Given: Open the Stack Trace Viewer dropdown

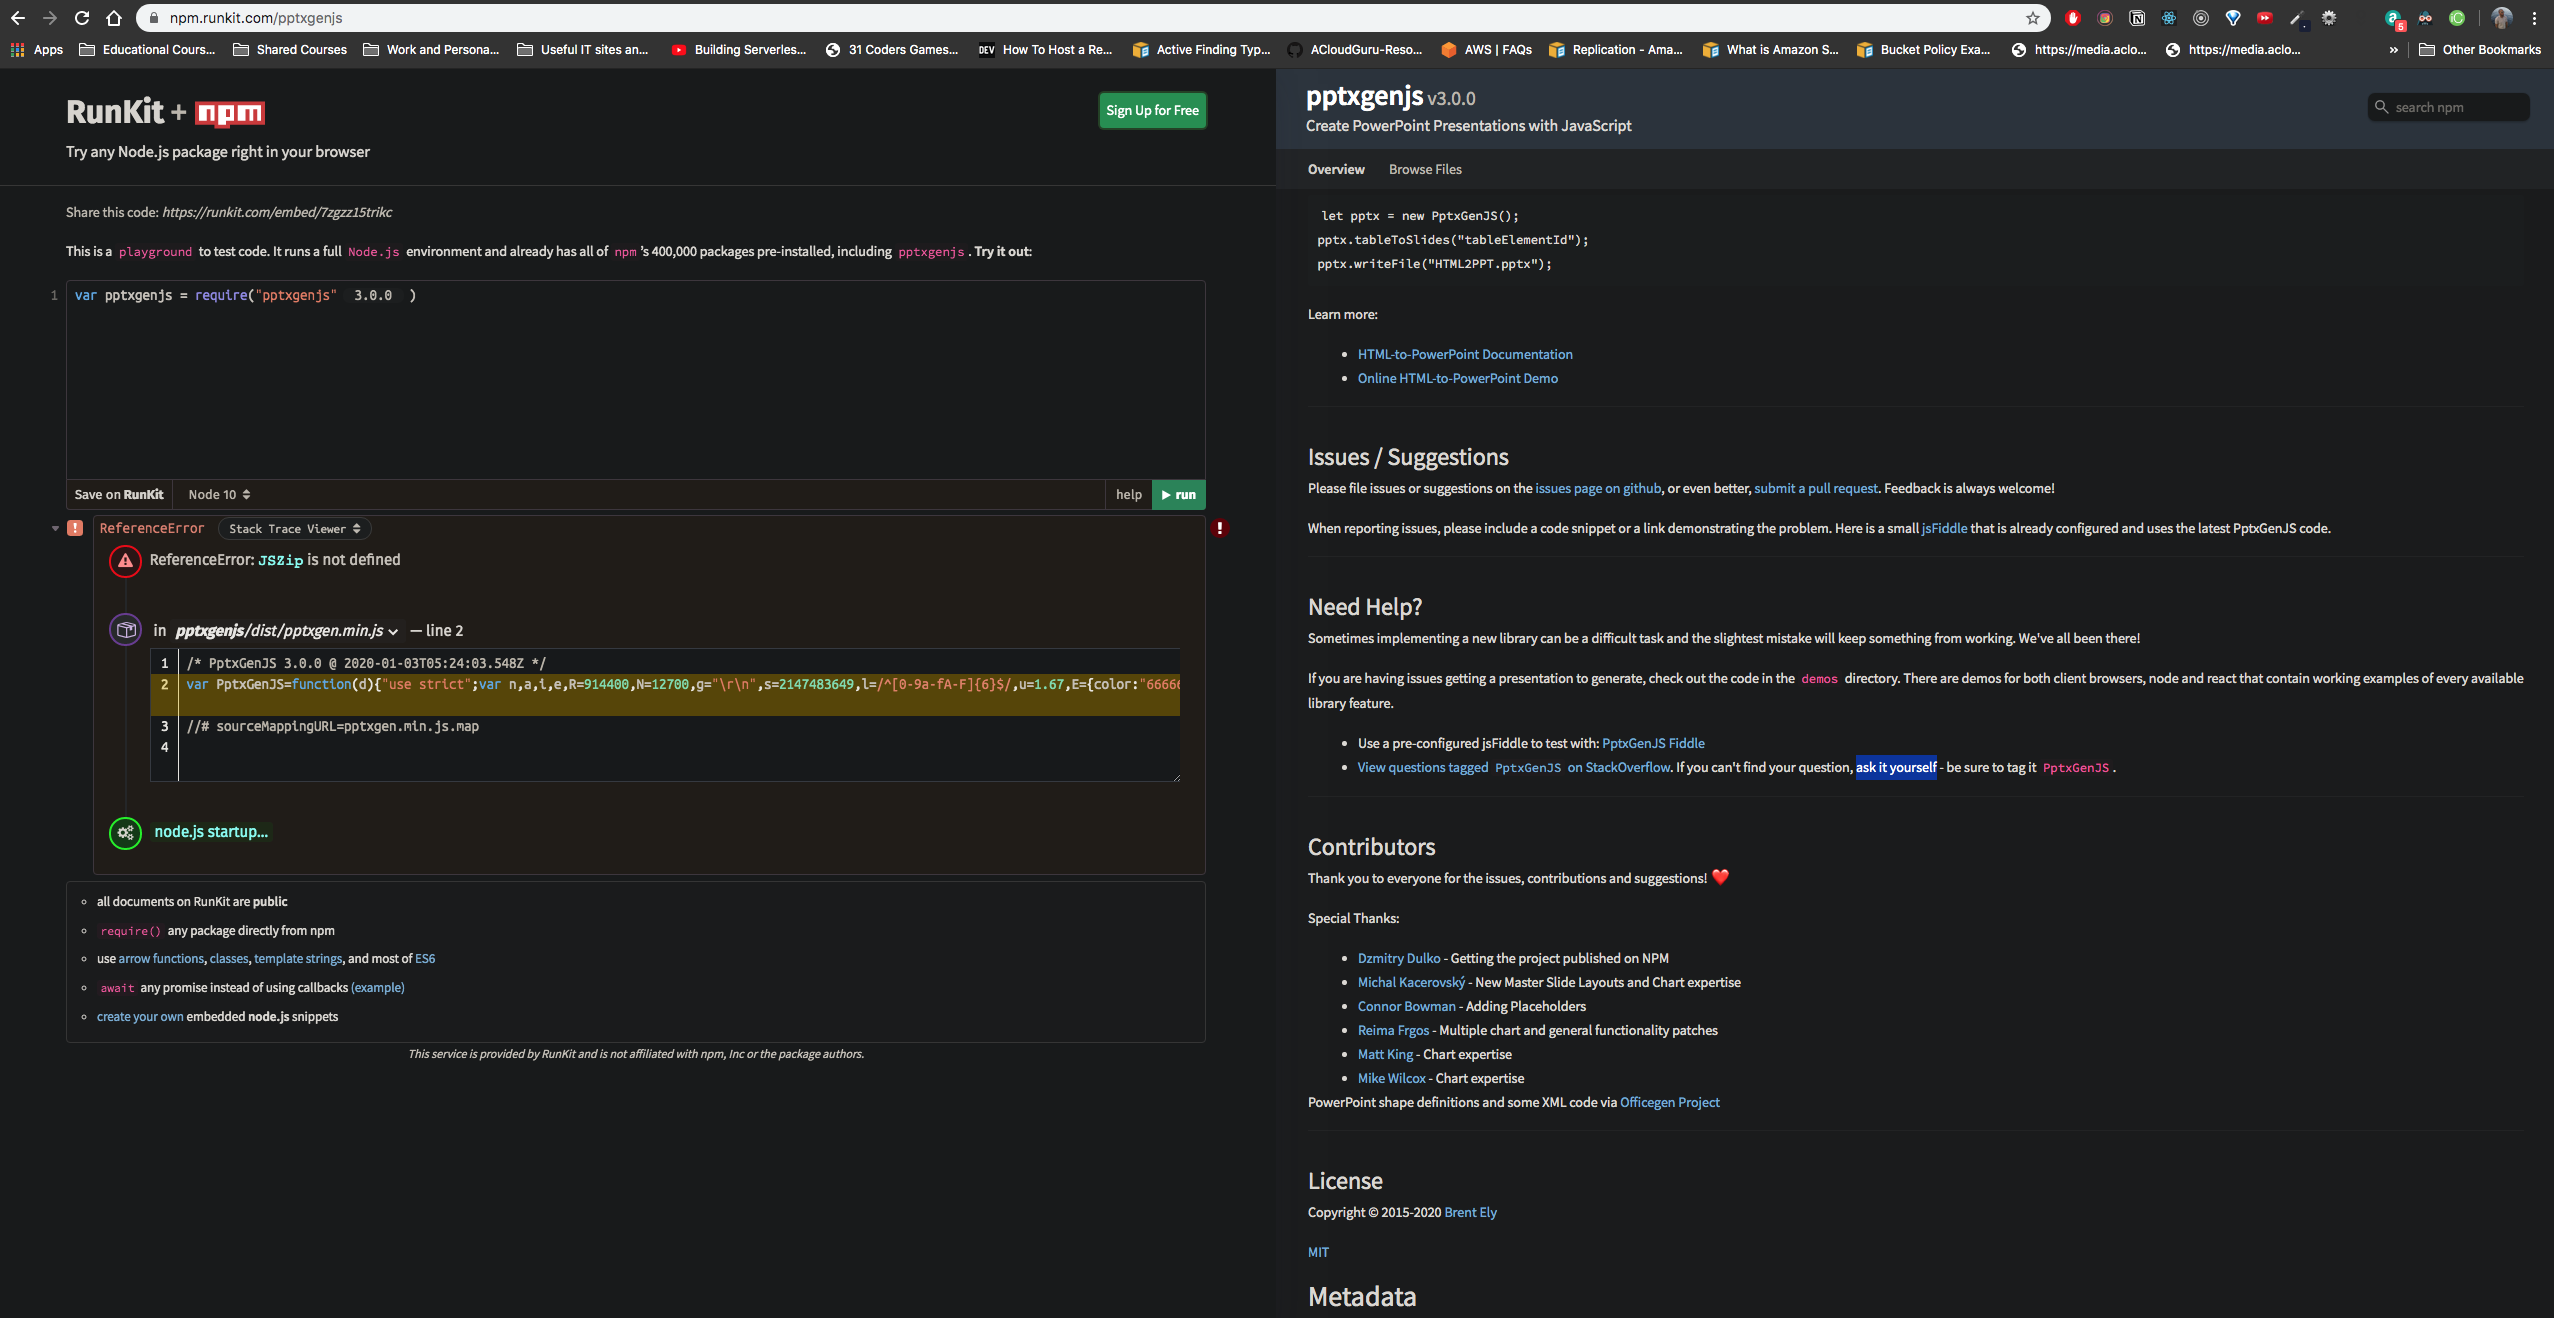Looking at the screenshot, I should click(293, 528).
